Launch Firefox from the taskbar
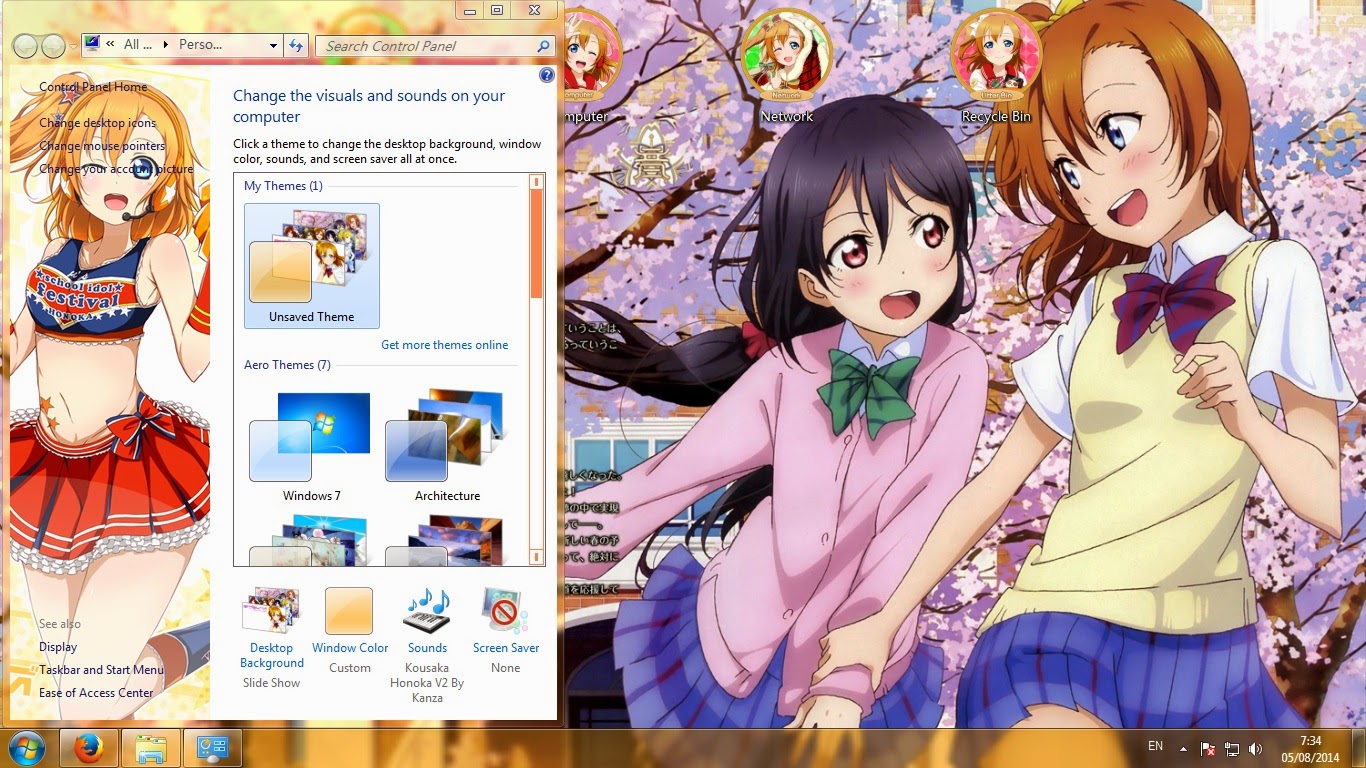1366x768 pixels. (88, 748)
